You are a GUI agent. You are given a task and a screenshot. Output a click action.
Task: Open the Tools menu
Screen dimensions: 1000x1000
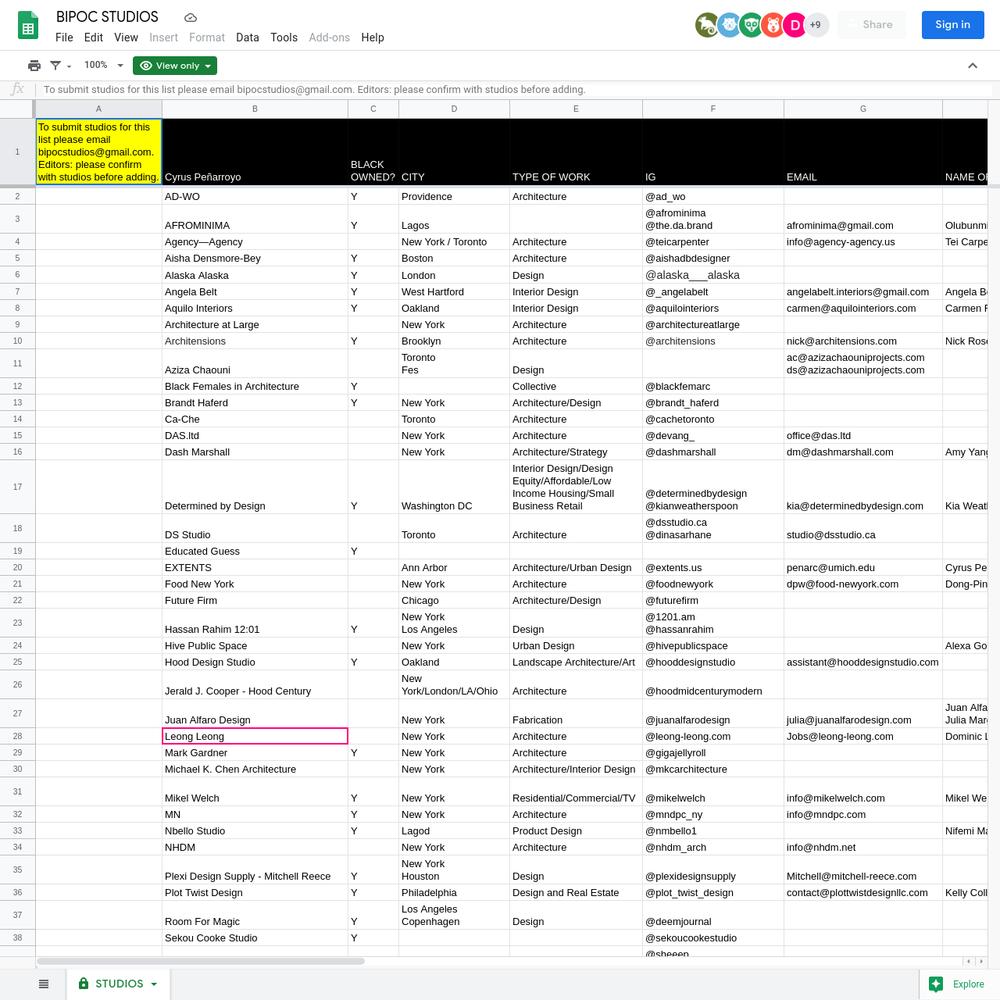pos(284,38)
